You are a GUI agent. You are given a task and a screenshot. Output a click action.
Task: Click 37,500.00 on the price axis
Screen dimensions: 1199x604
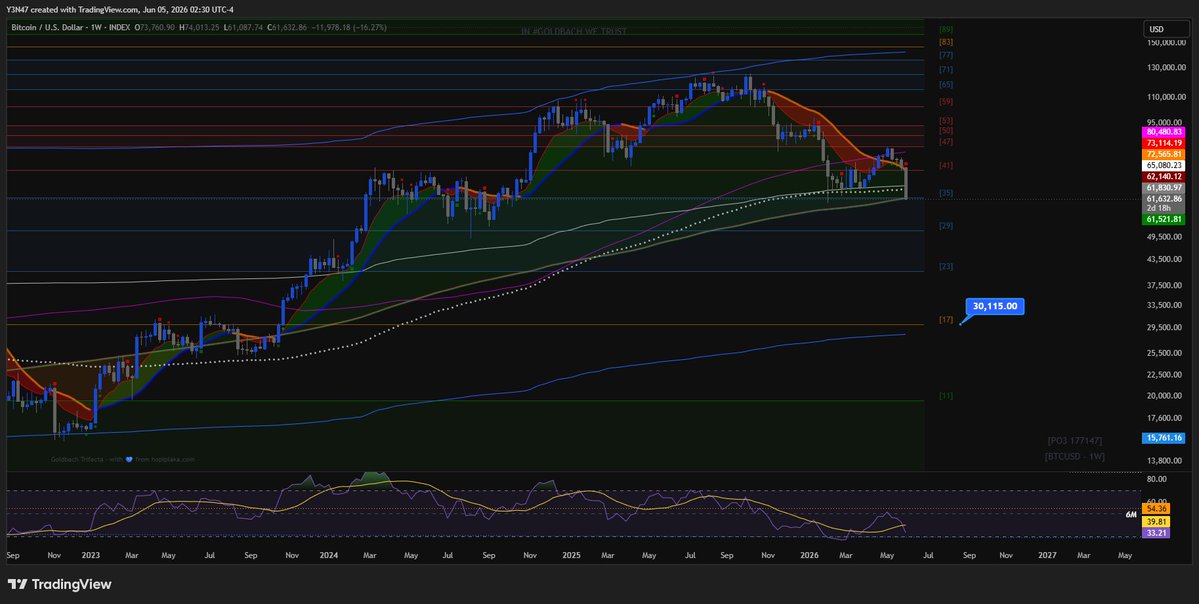click(1165, 286)
